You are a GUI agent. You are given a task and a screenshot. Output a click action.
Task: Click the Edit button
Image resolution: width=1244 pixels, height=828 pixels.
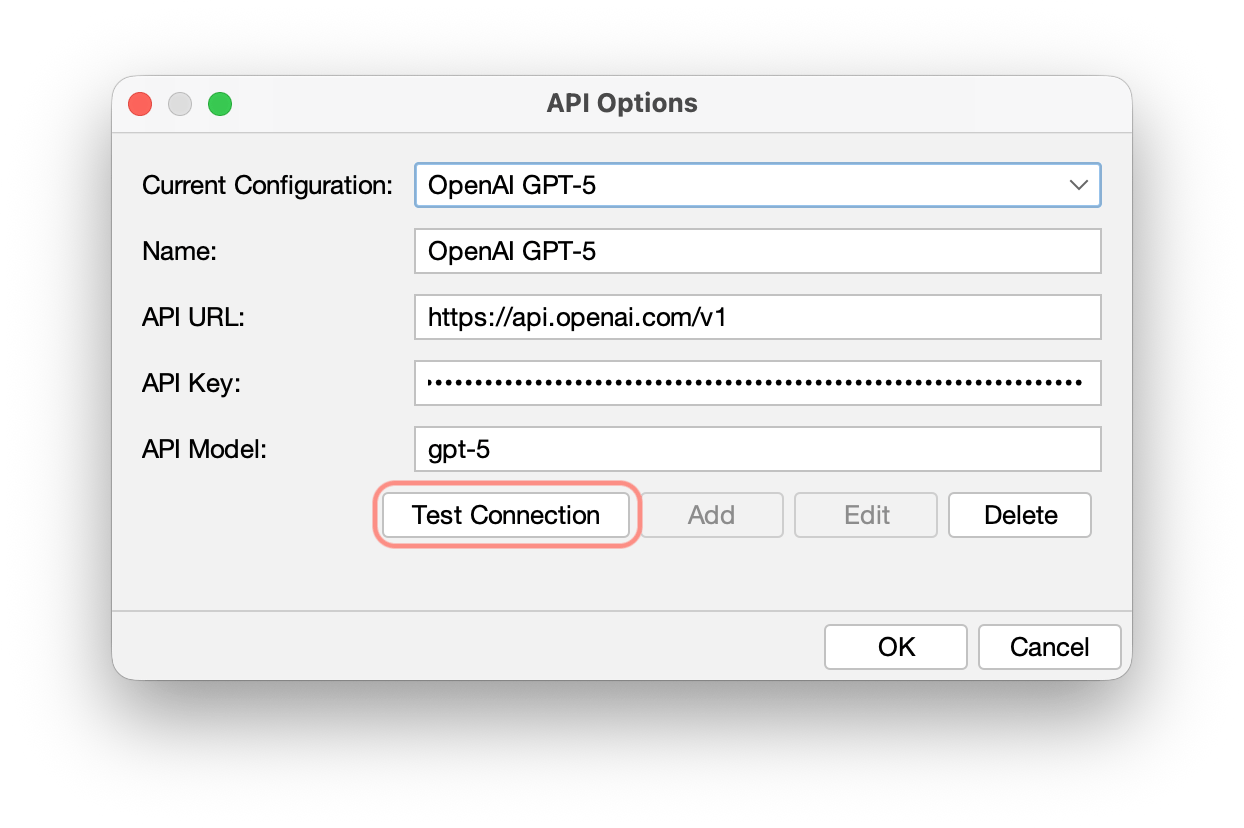point(865,514)
